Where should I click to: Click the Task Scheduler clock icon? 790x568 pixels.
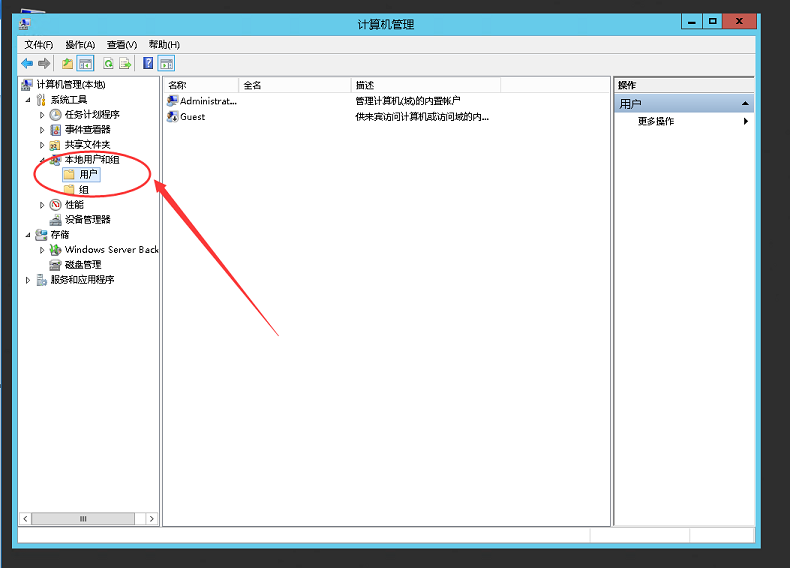coord(55,115)
